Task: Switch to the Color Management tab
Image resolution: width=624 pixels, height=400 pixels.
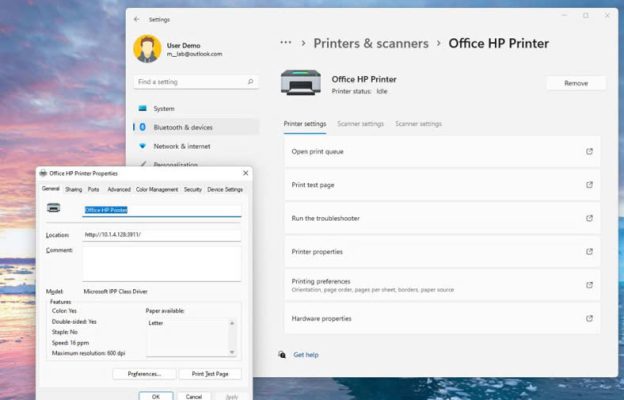Action: point(157,189)
